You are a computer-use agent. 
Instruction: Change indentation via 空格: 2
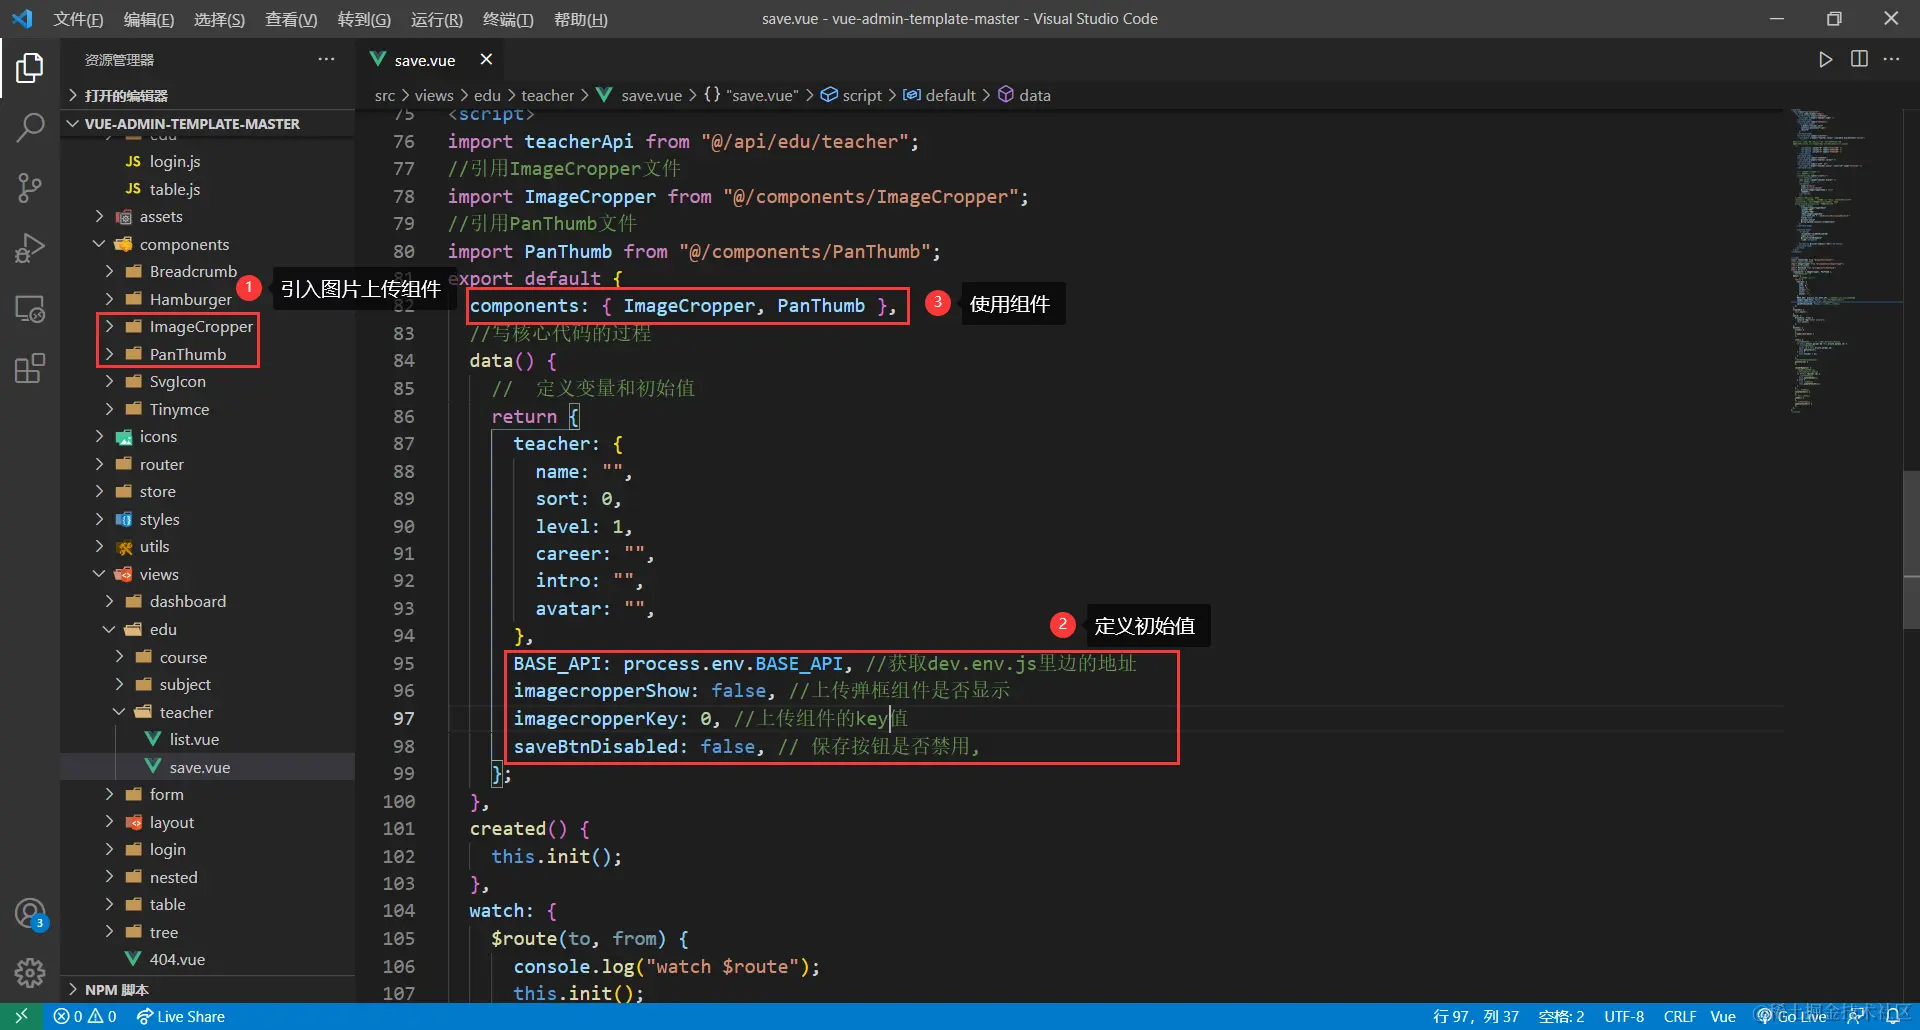(1561, 1016)
